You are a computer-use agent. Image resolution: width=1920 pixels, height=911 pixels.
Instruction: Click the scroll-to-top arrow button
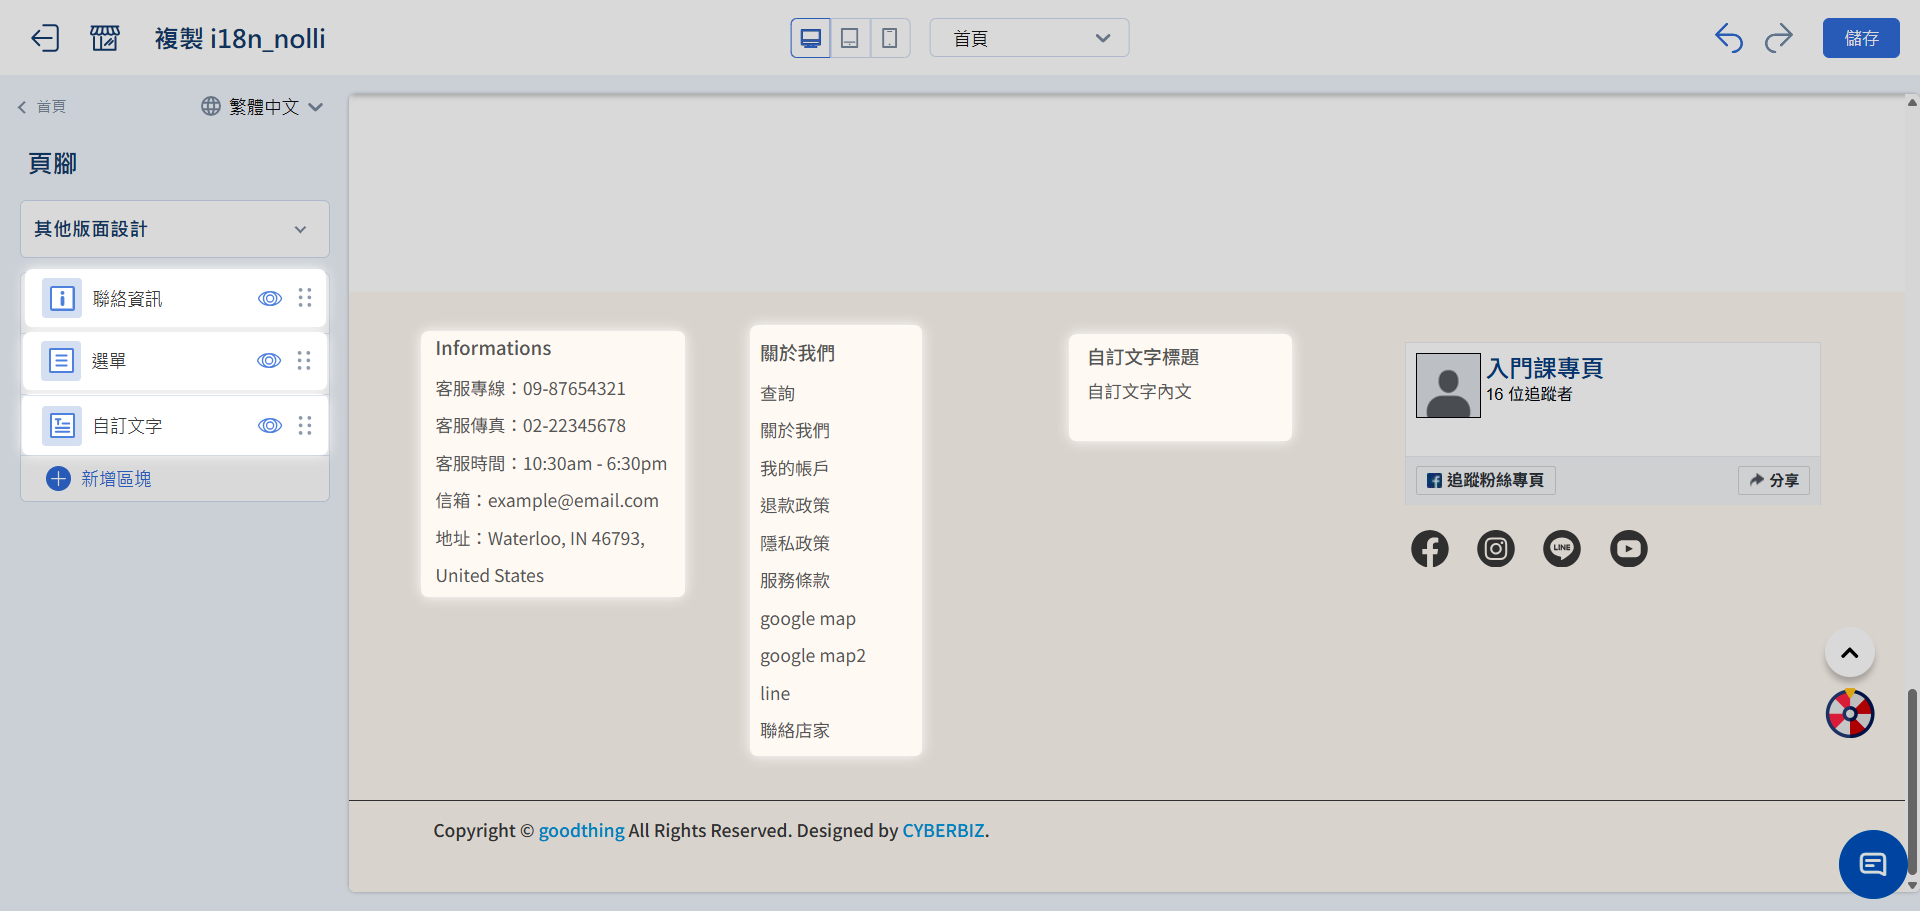[1850, 653]
